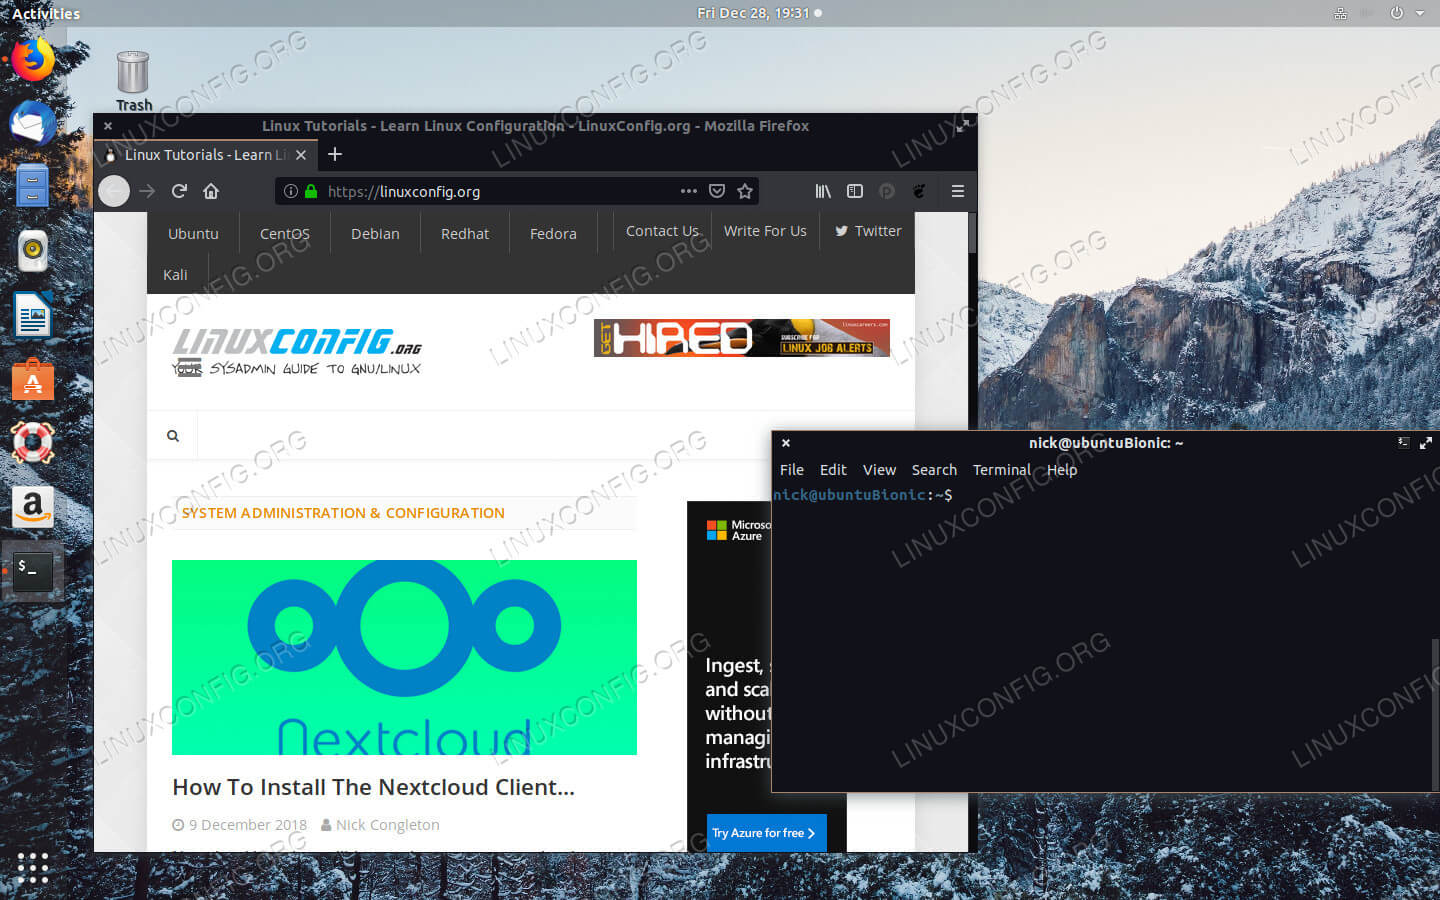The image size is (1440, 900).
Task: Save page to Pocket
Action: (x=717, y=191)
